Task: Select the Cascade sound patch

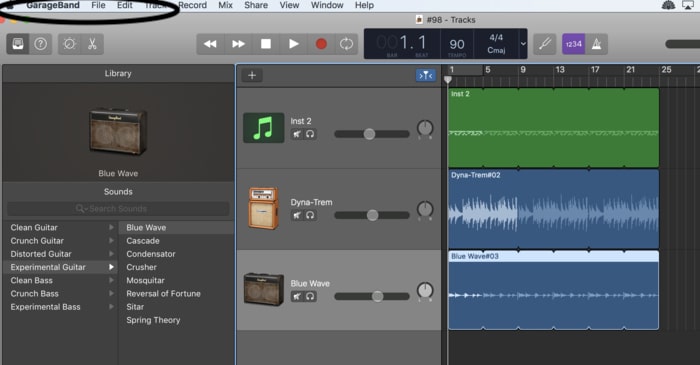Action: tap(176, 241)
